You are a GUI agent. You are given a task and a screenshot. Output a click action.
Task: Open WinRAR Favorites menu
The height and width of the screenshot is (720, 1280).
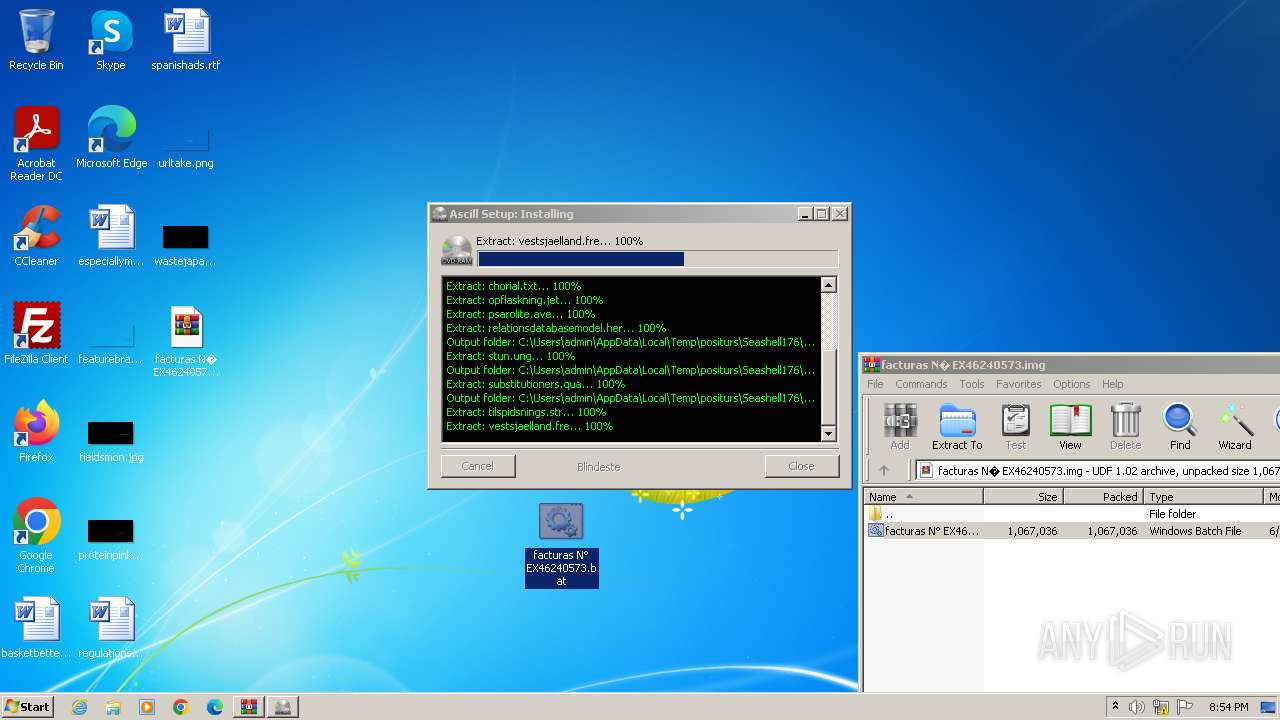1018,384
